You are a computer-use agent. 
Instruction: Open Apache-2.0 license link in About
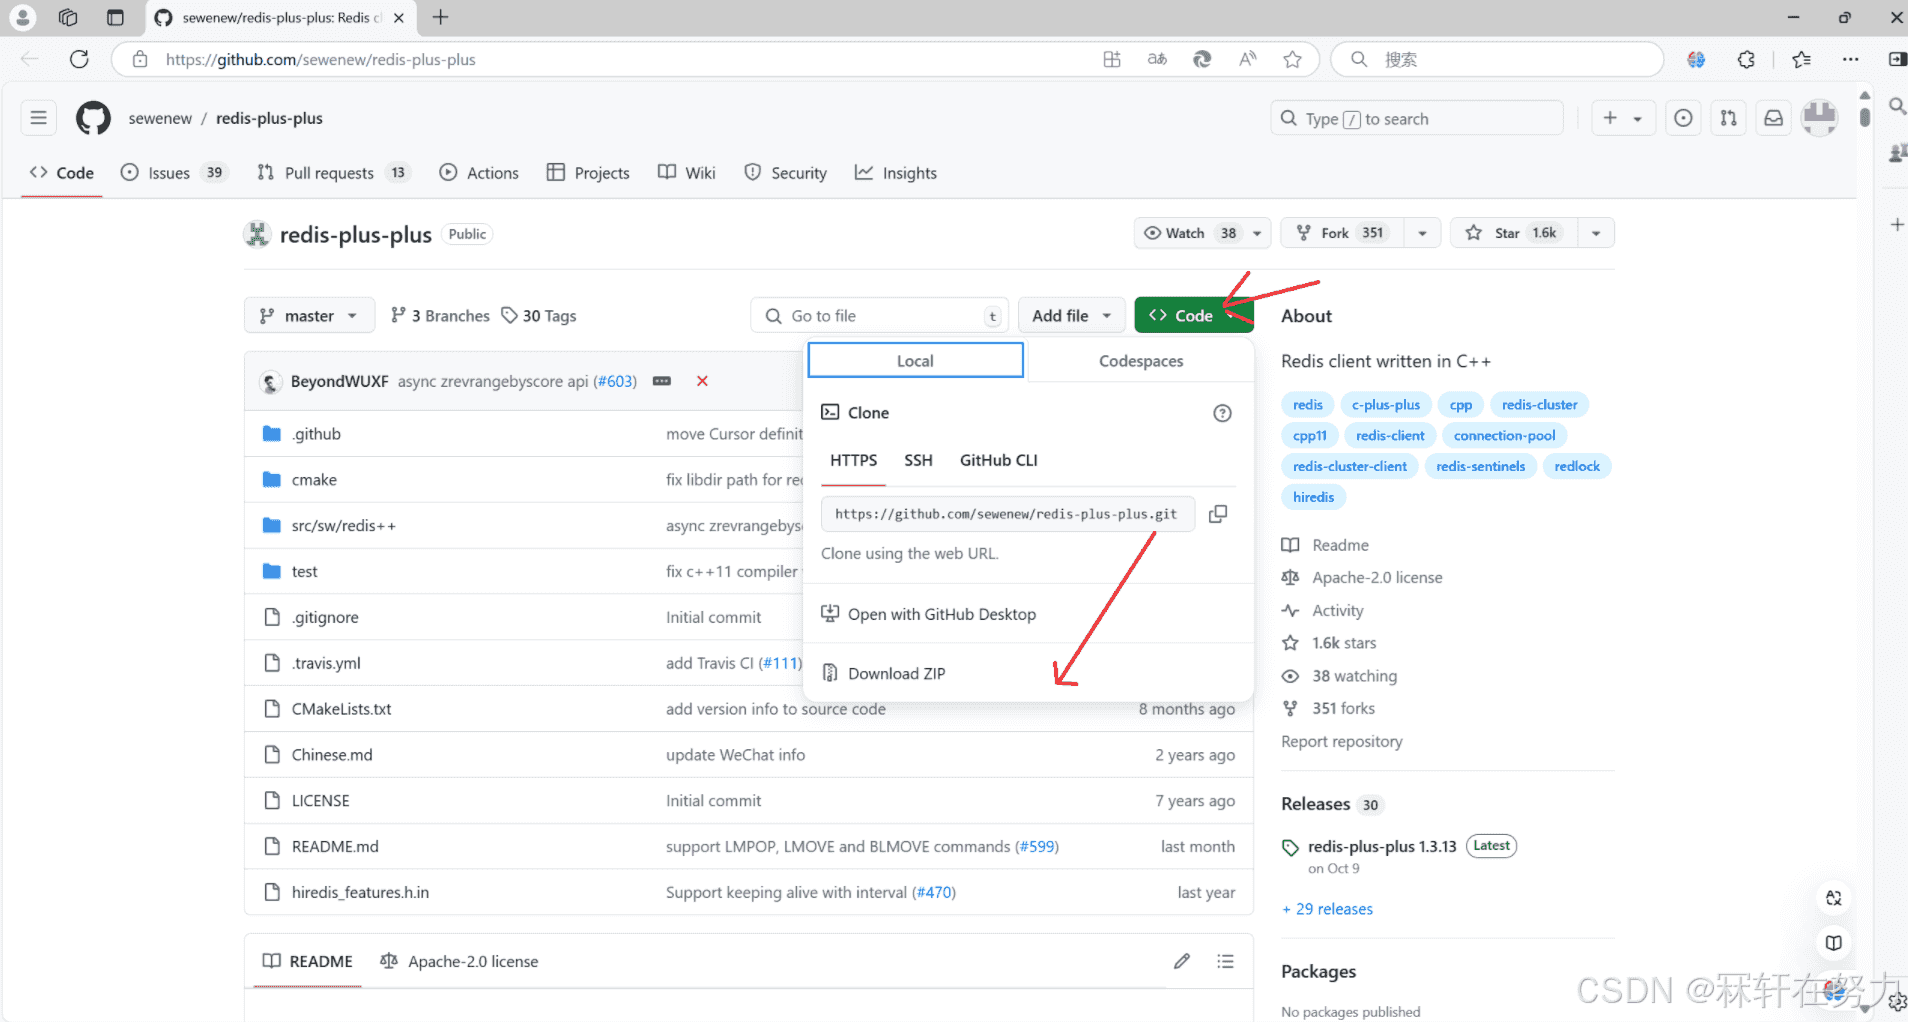coord(1377,577)
